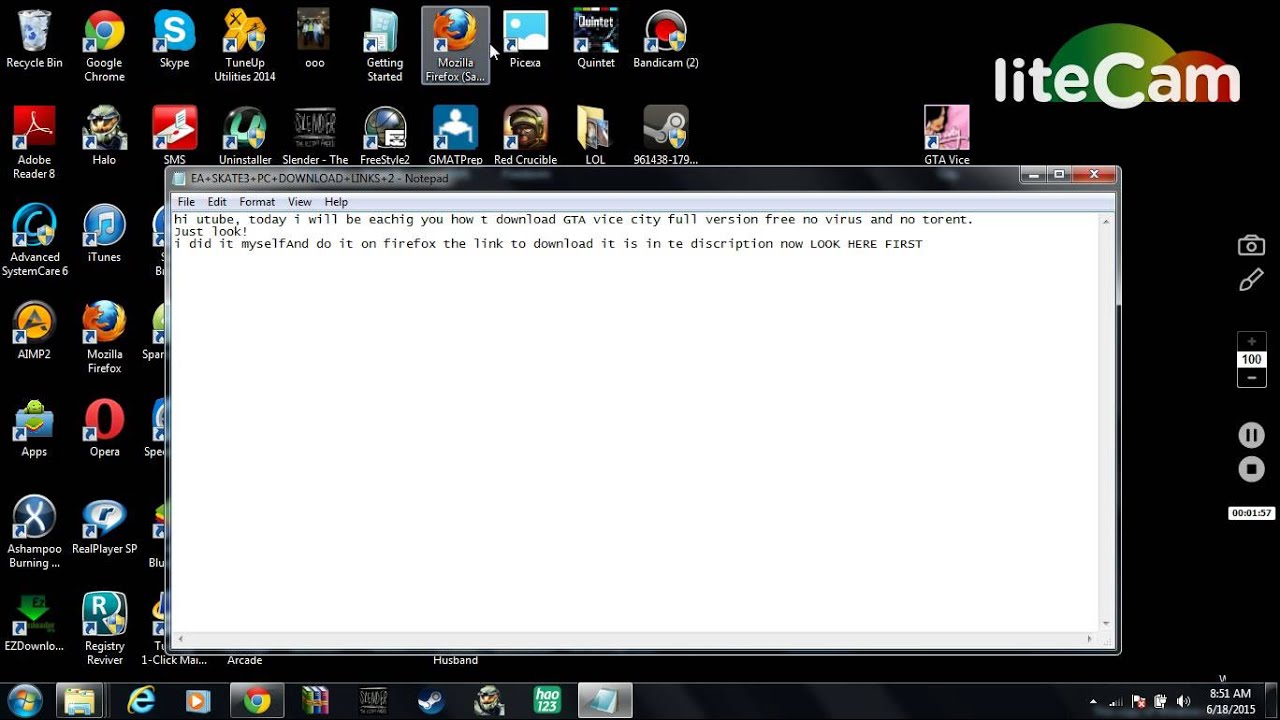Open File Explorer from the taskbar
Screen dimensions: 1280x720
coord(78,701)
